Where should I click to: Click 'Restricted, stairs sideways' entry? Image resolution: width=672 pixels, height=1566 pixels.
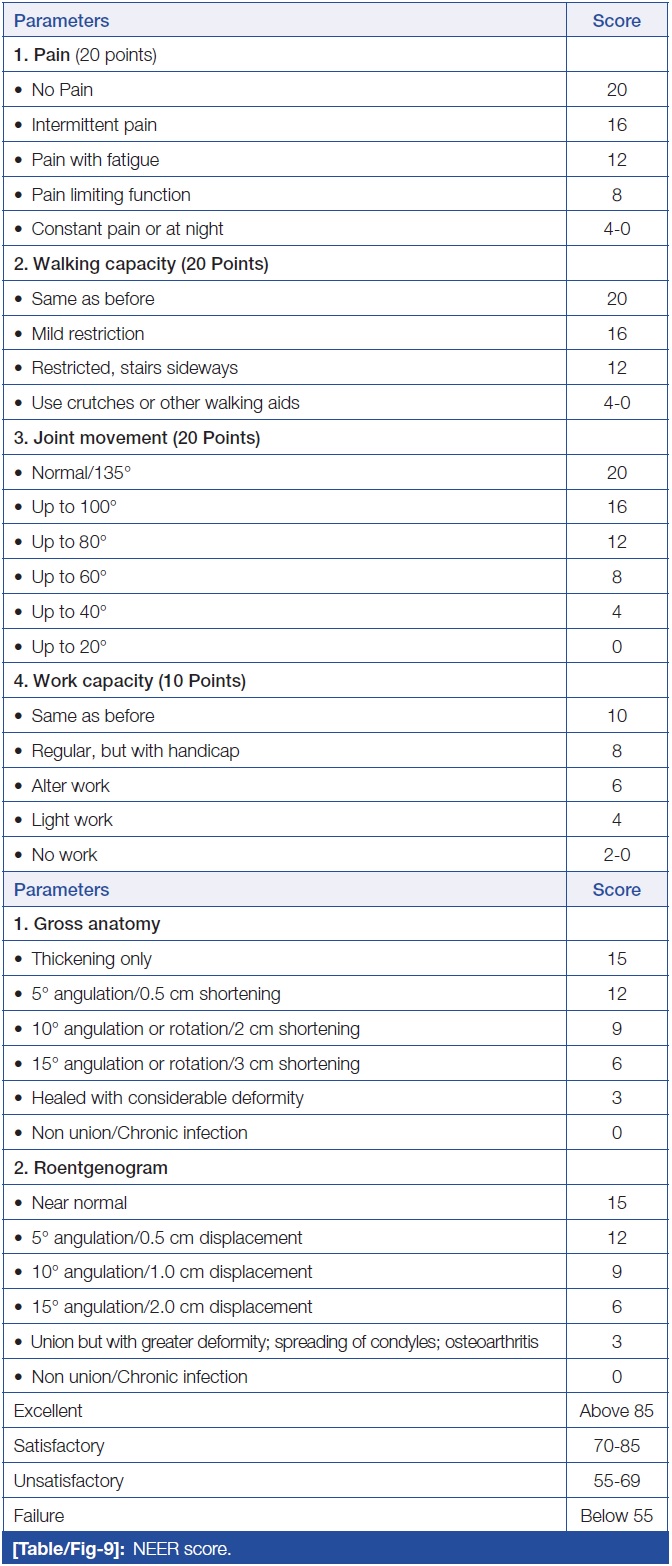click(134, 368)
